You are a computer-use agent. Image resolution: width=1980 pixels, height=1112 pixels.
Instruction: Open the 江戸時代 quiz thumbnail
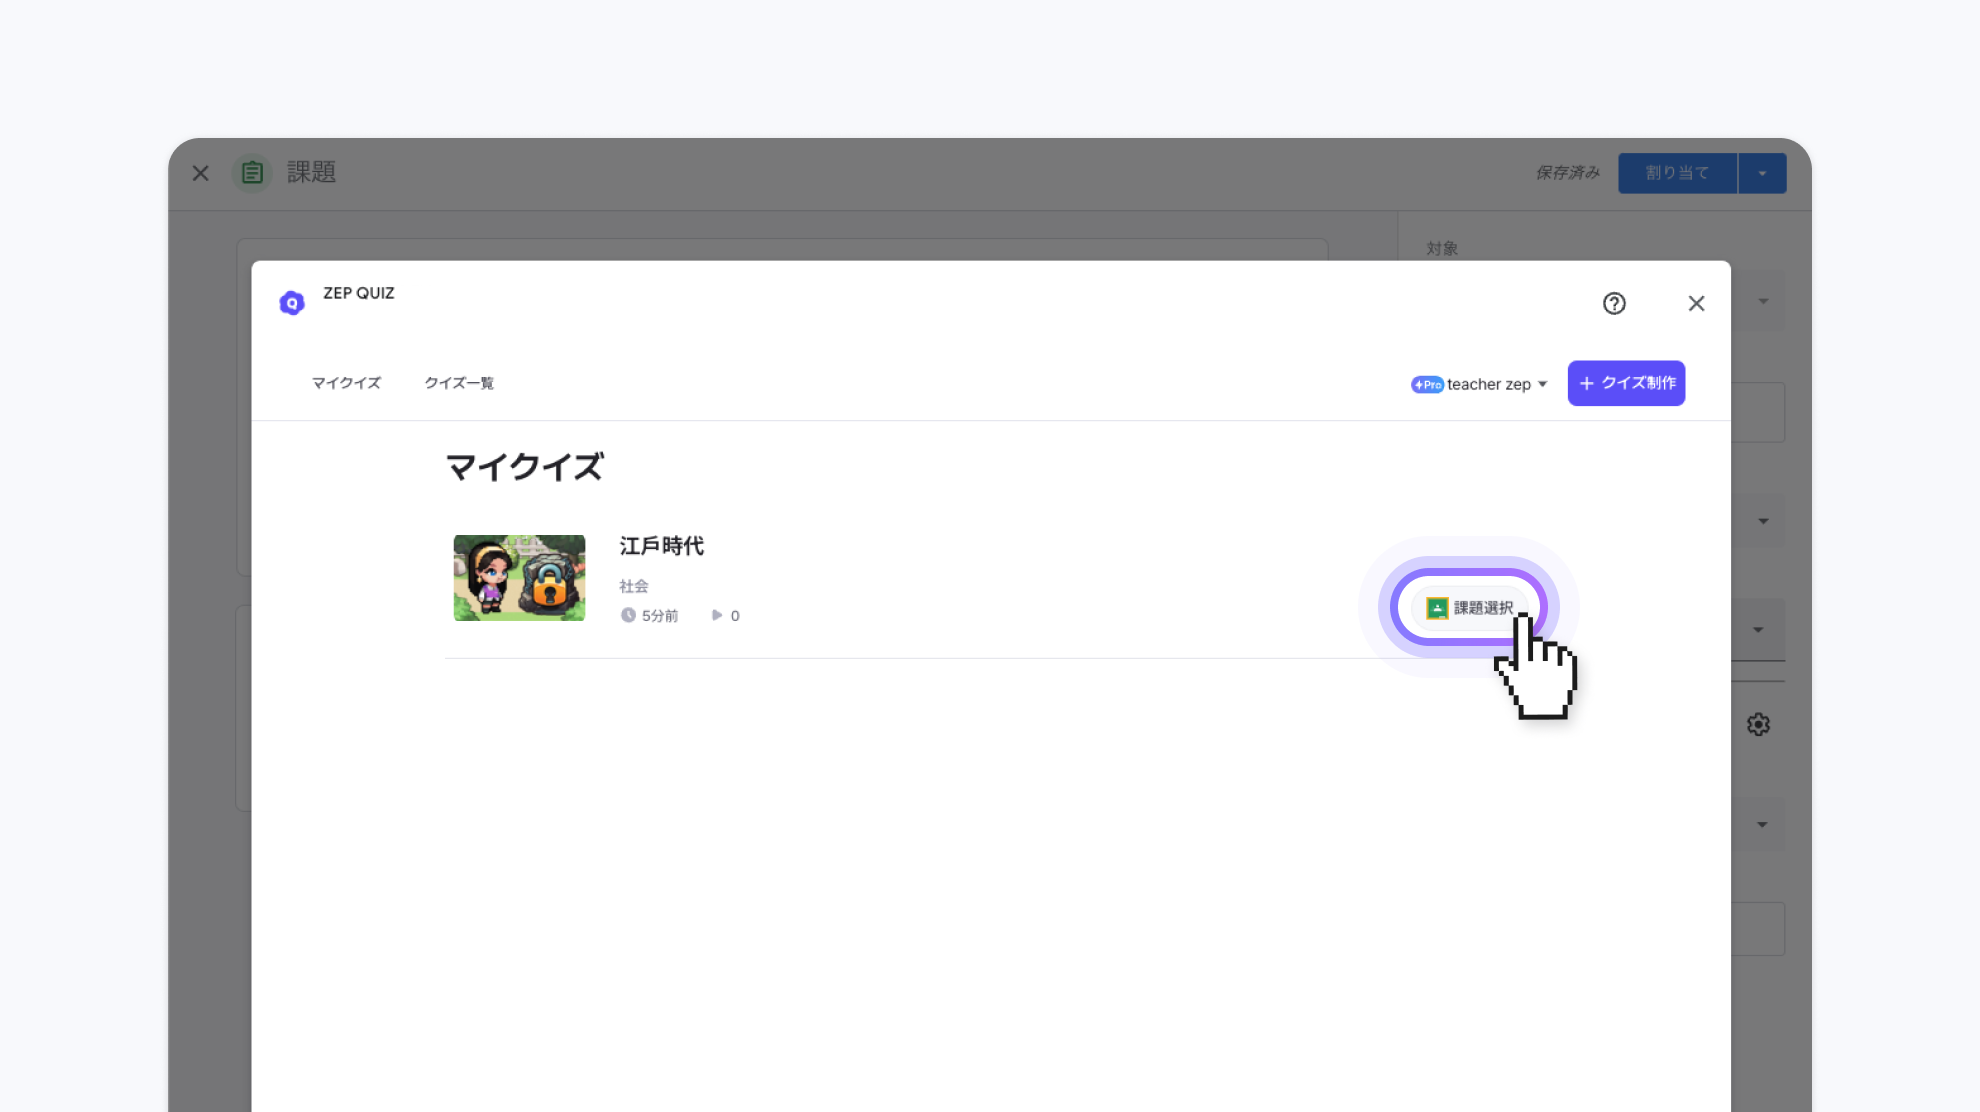(519, 578)
